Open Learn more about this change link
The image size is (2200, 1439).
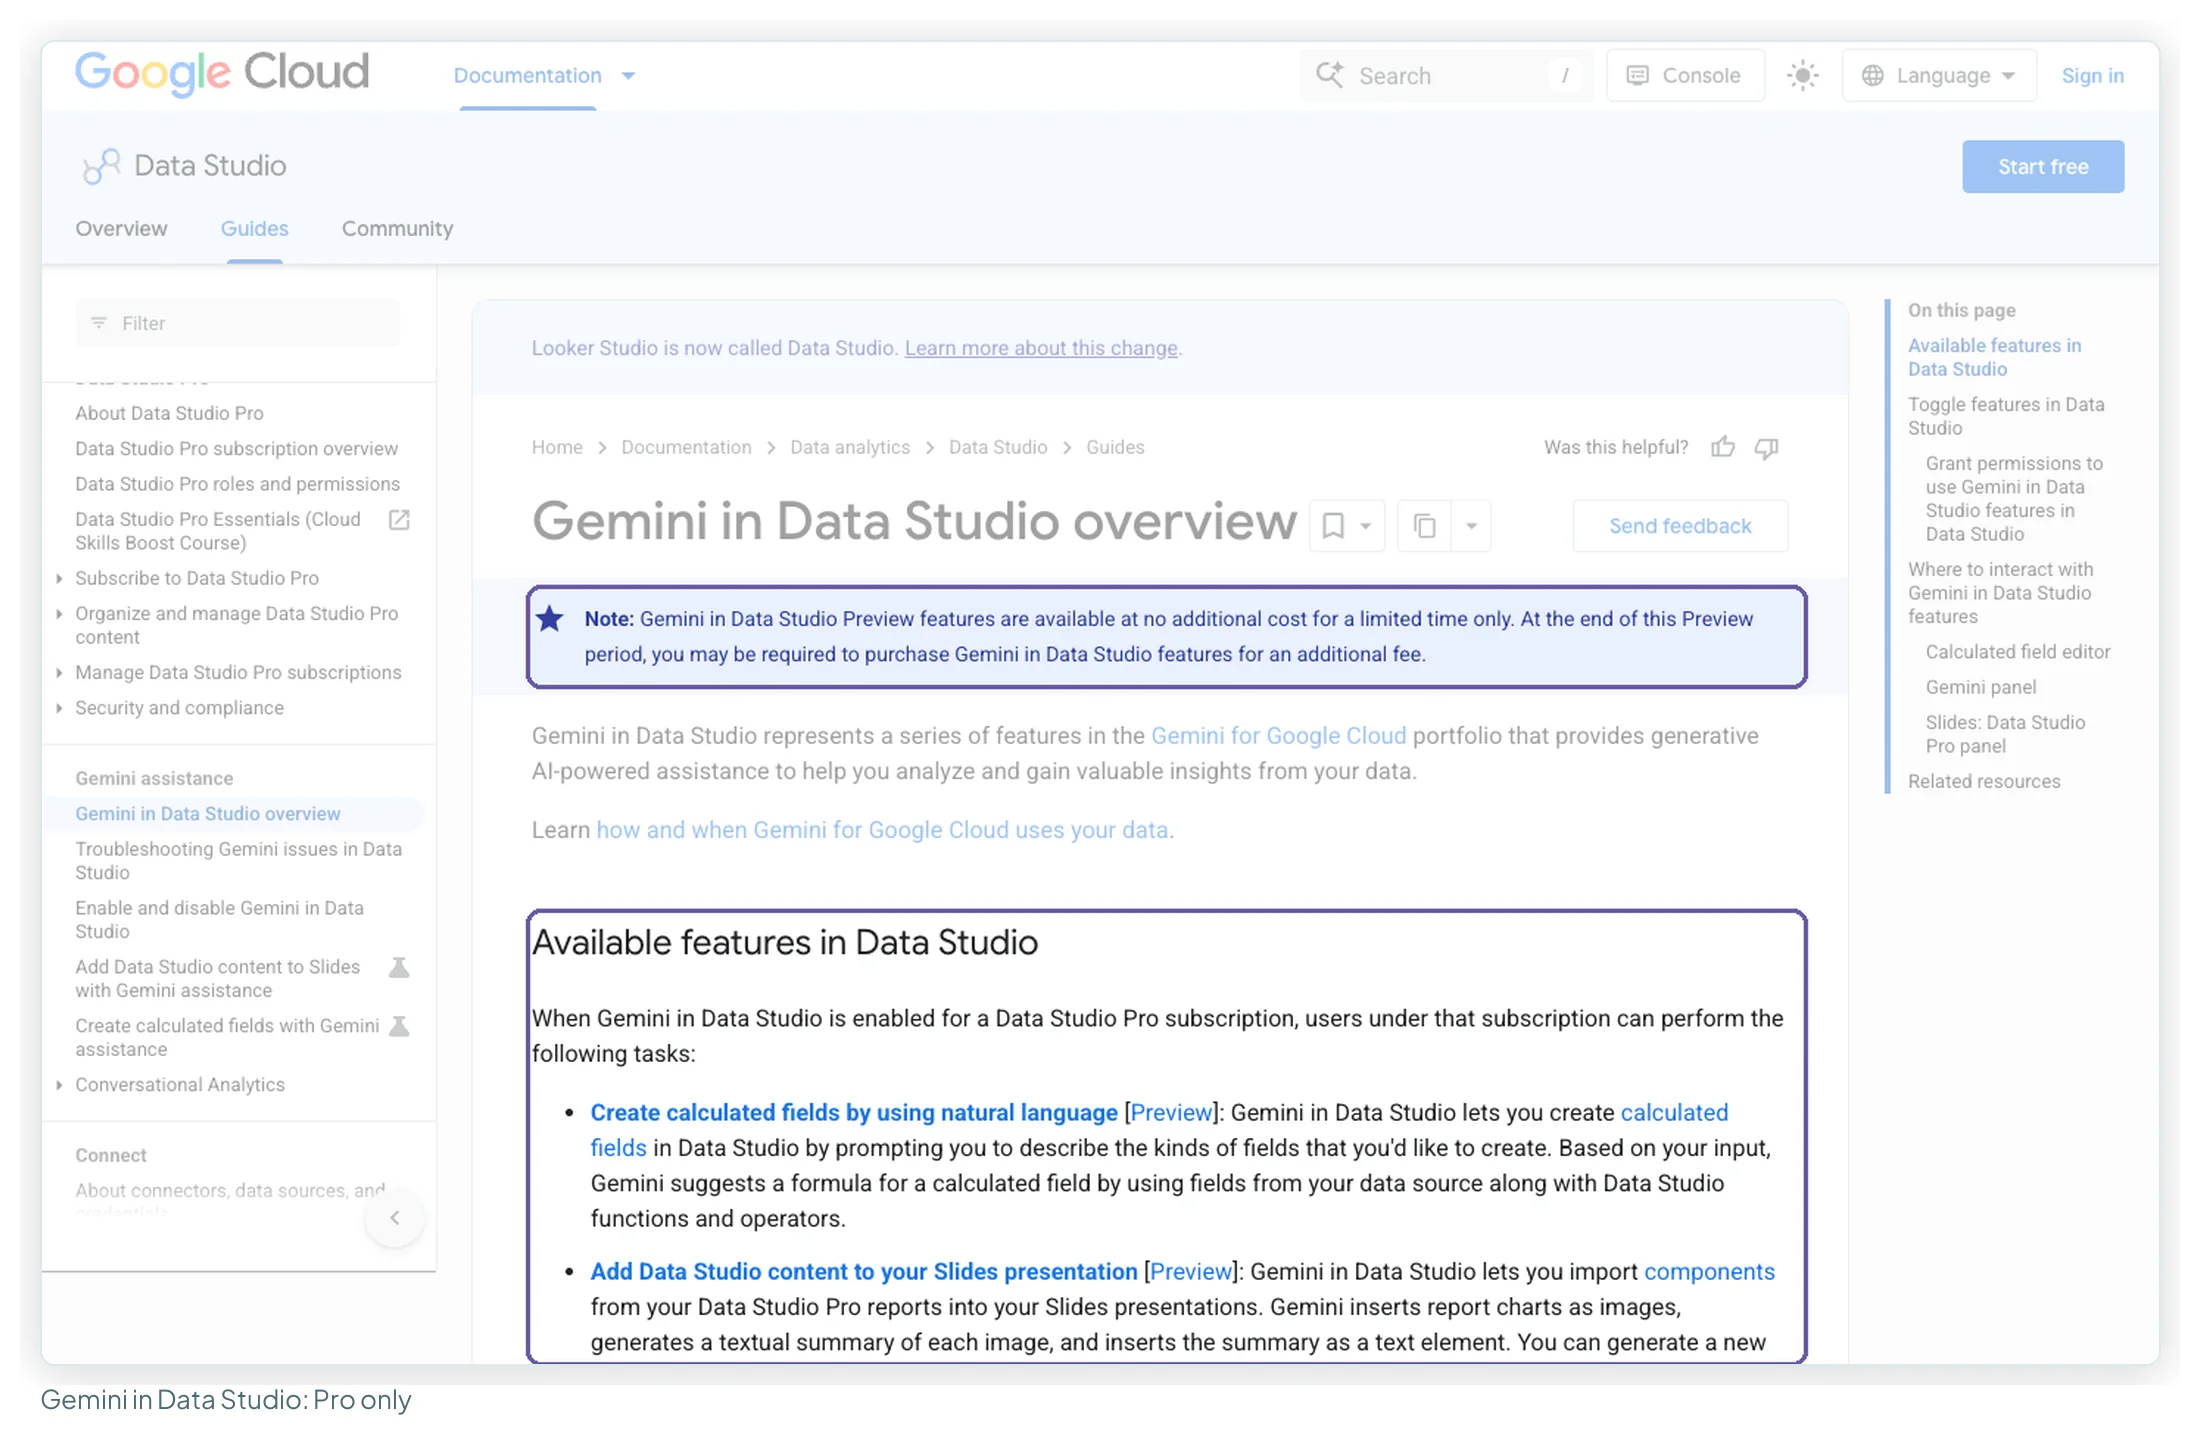(1041, 348)
